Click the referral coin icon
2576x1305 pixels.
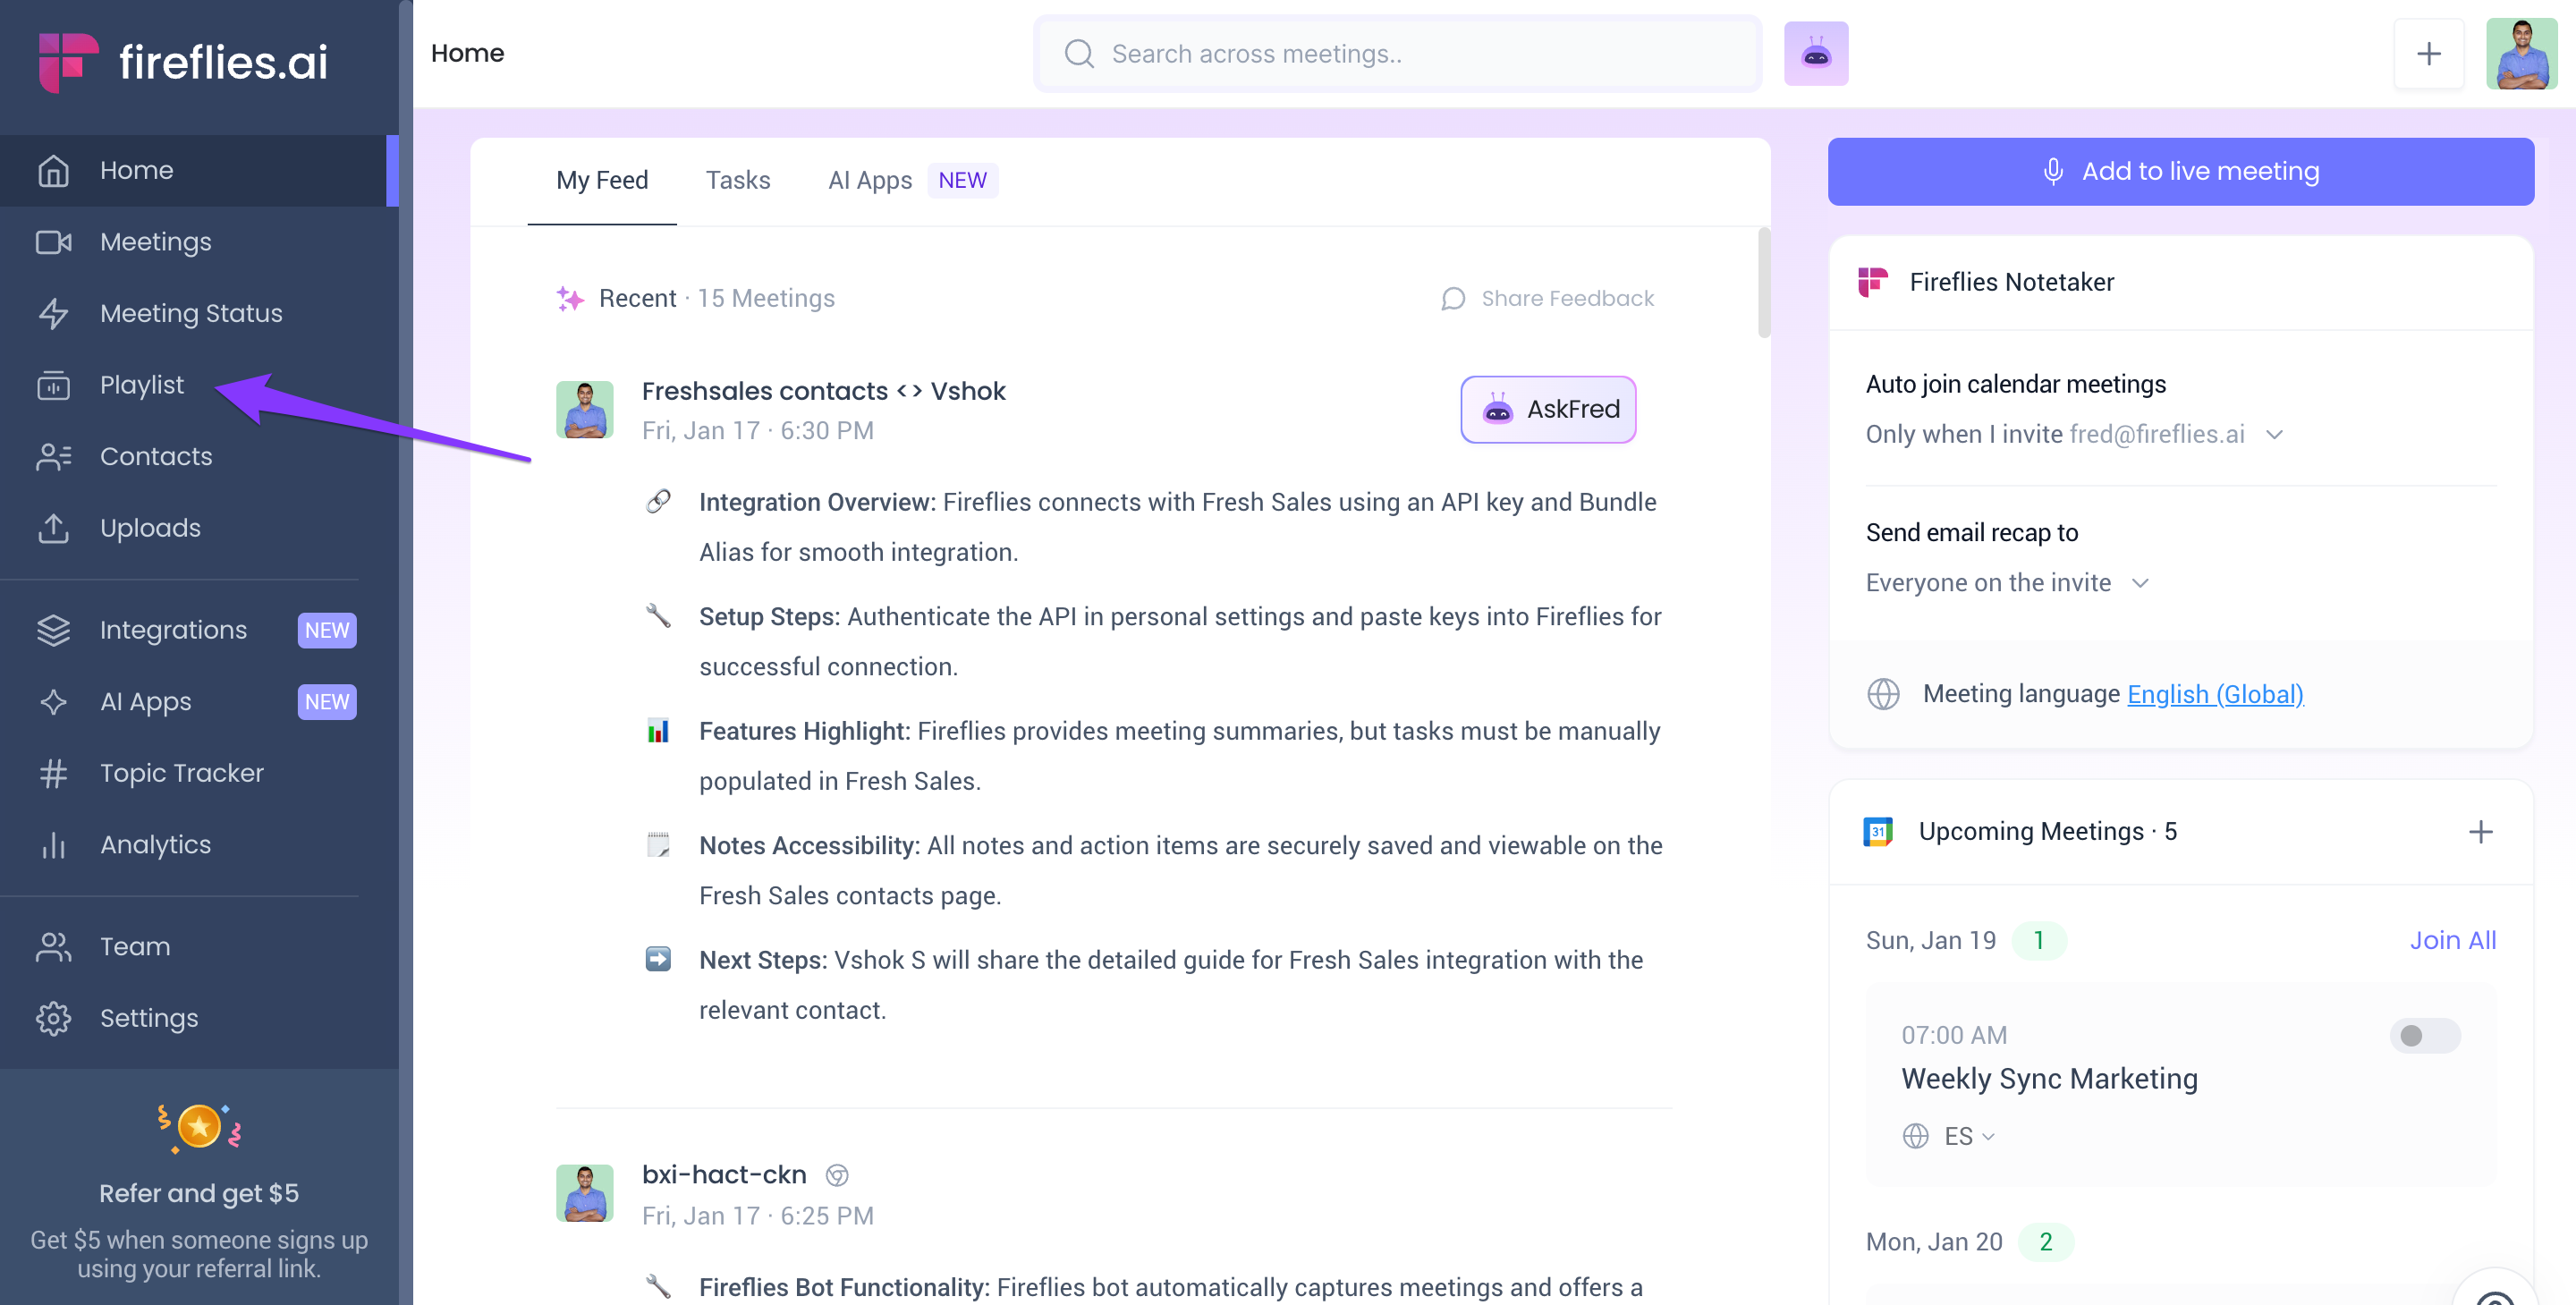coord(199,1128)
